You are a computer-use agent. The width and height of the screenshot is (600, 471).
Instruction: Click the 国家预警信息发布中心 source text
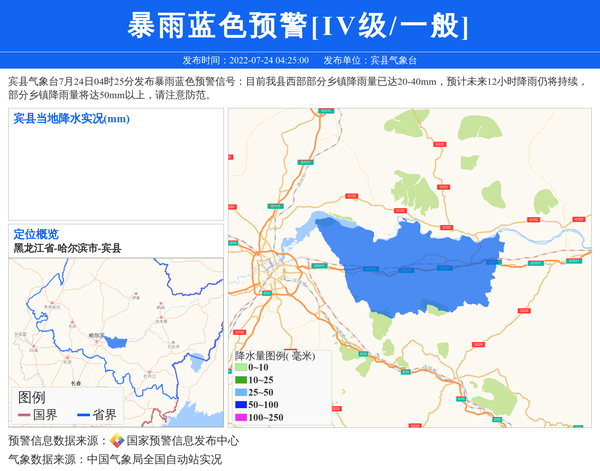pyautogui.click(x=183, y=441)
